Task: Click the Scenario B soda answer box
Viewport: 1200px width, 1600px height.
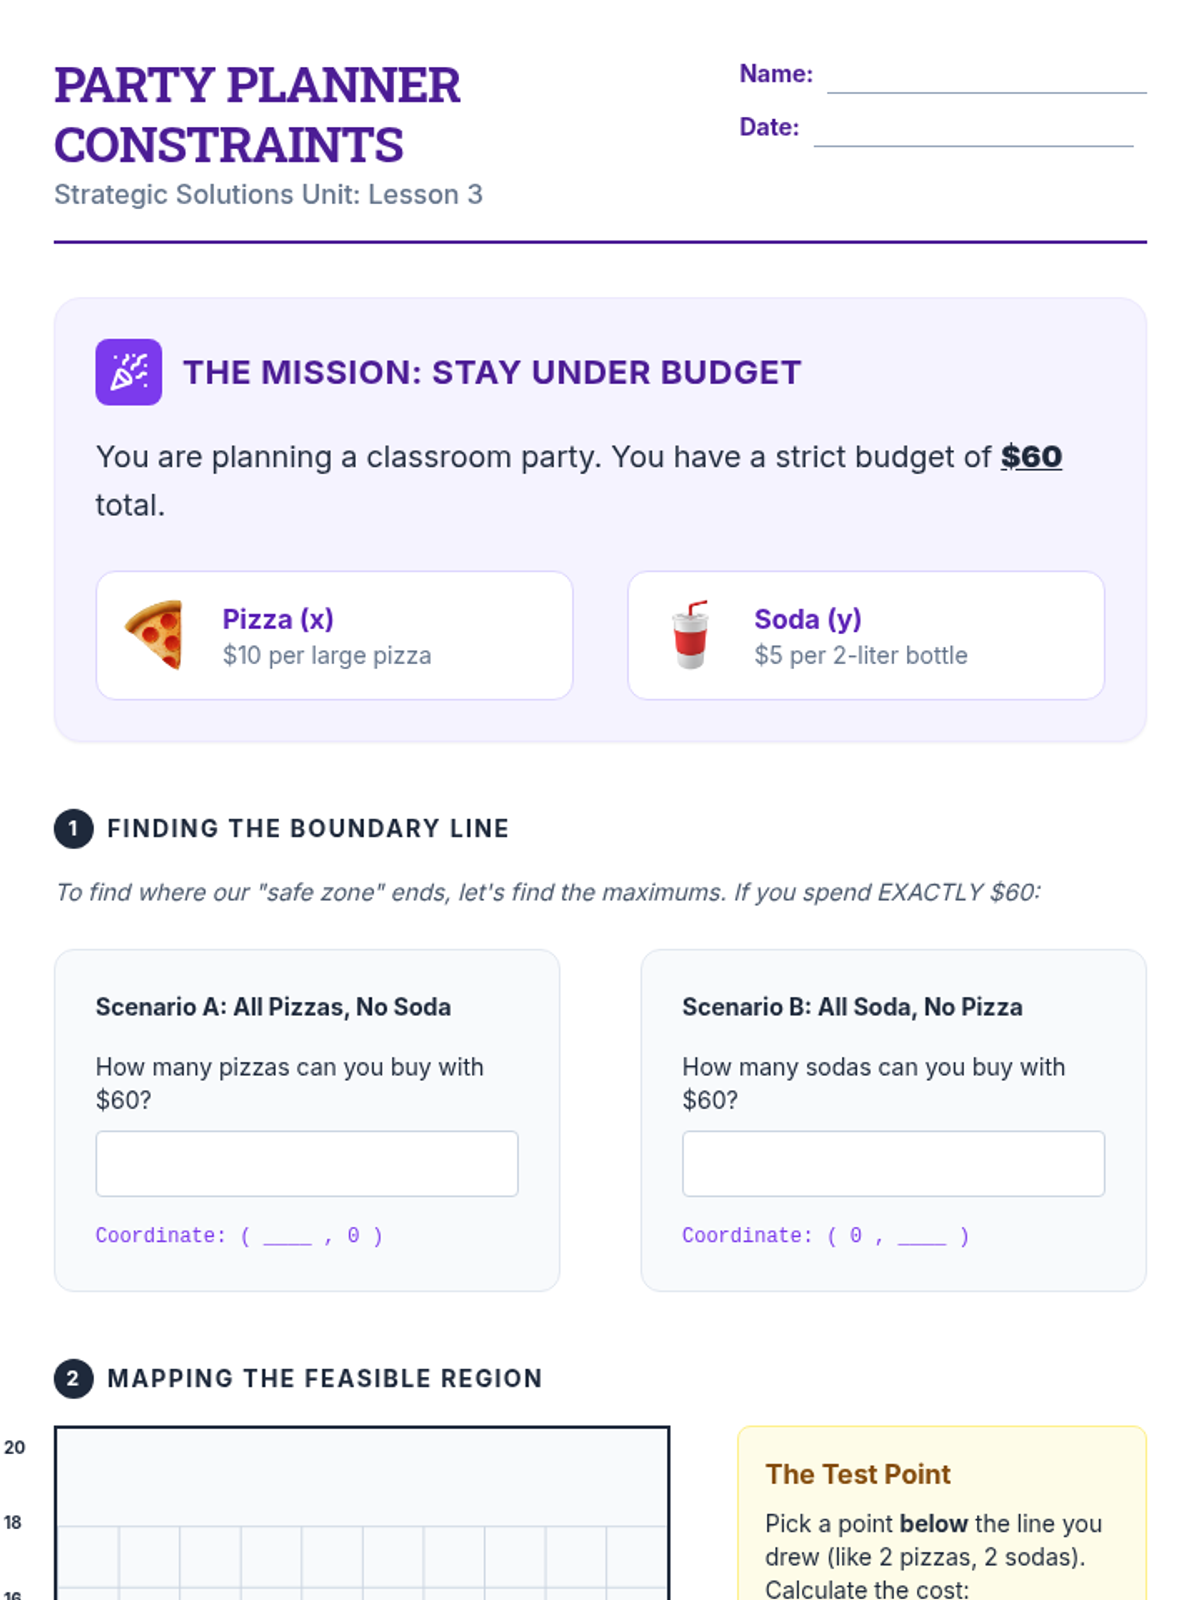Action: click(893, 1164)
